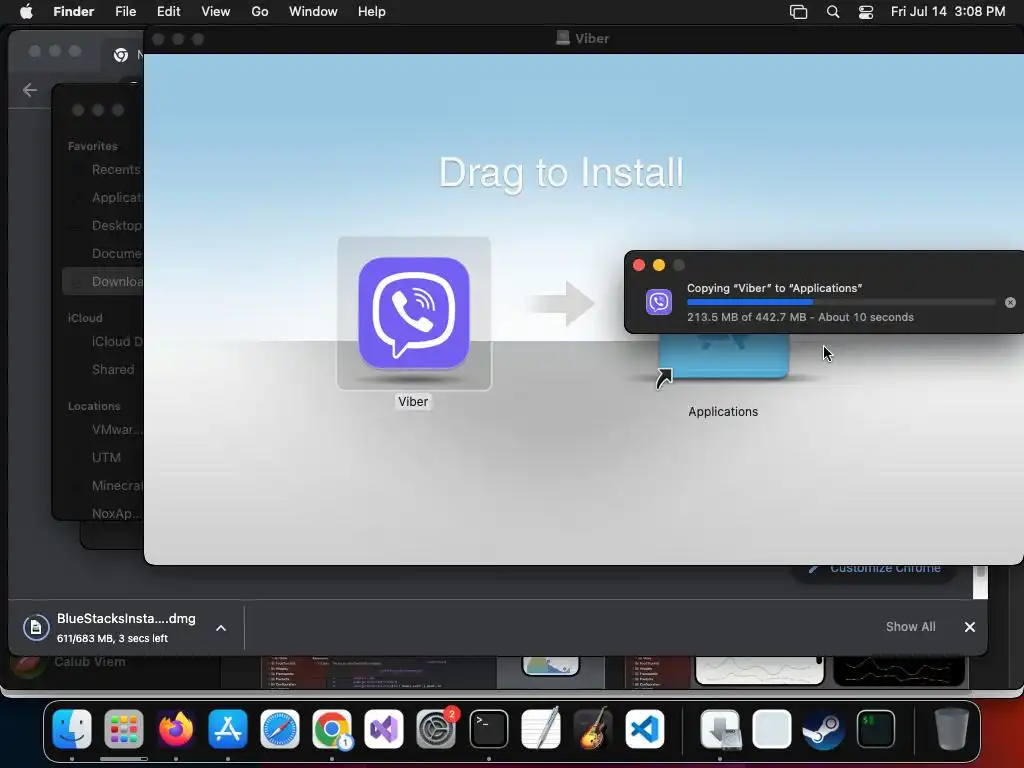
Task: Click the dark graph thumbnail
Action: 899,671
